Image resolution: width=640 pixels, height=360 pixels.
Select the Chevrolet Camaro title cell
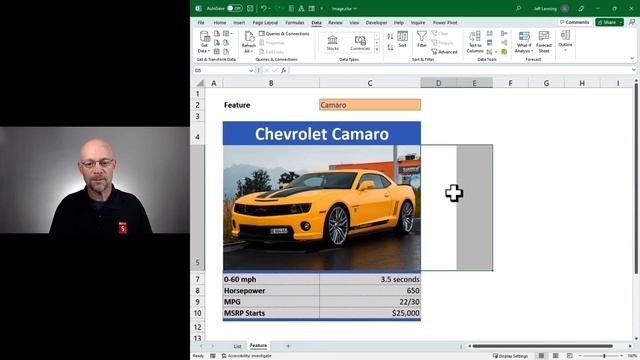pos(322,133)
